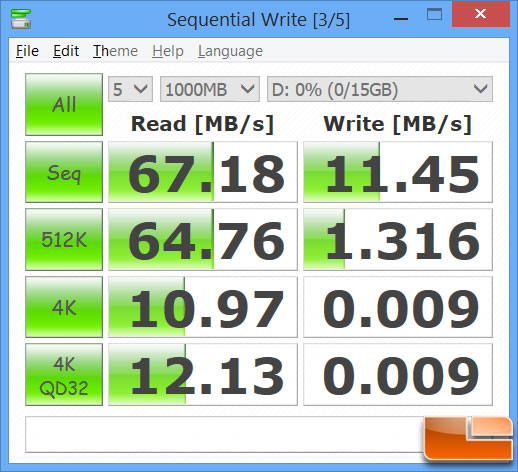Open the Language menu
This screenshot has height=472, width=518.
click(230, 51)
